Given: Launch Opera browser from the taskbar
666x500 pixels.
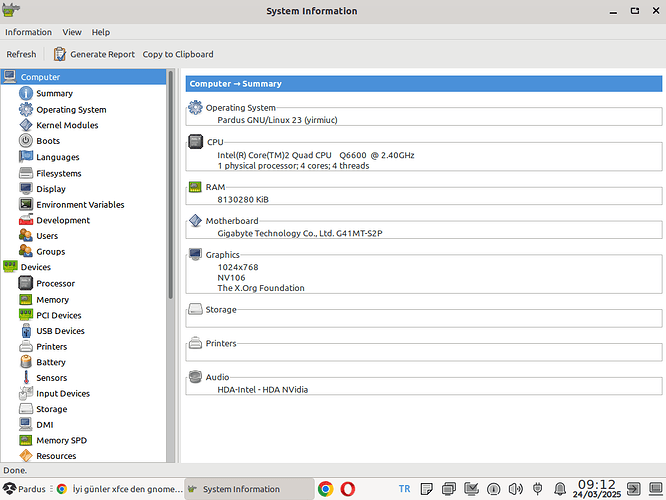Looking at the screenshot, I should pos(348,489).
